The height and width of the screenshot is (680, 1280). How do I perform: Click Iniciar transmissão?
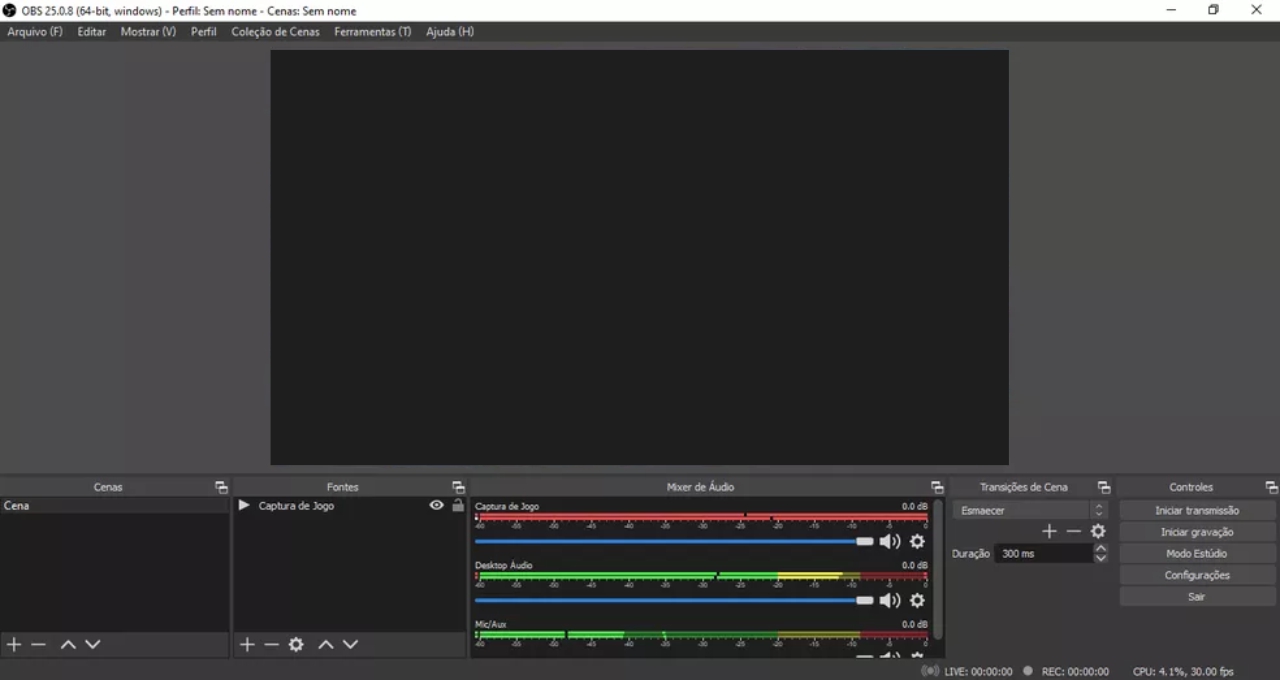(1197, 510)
